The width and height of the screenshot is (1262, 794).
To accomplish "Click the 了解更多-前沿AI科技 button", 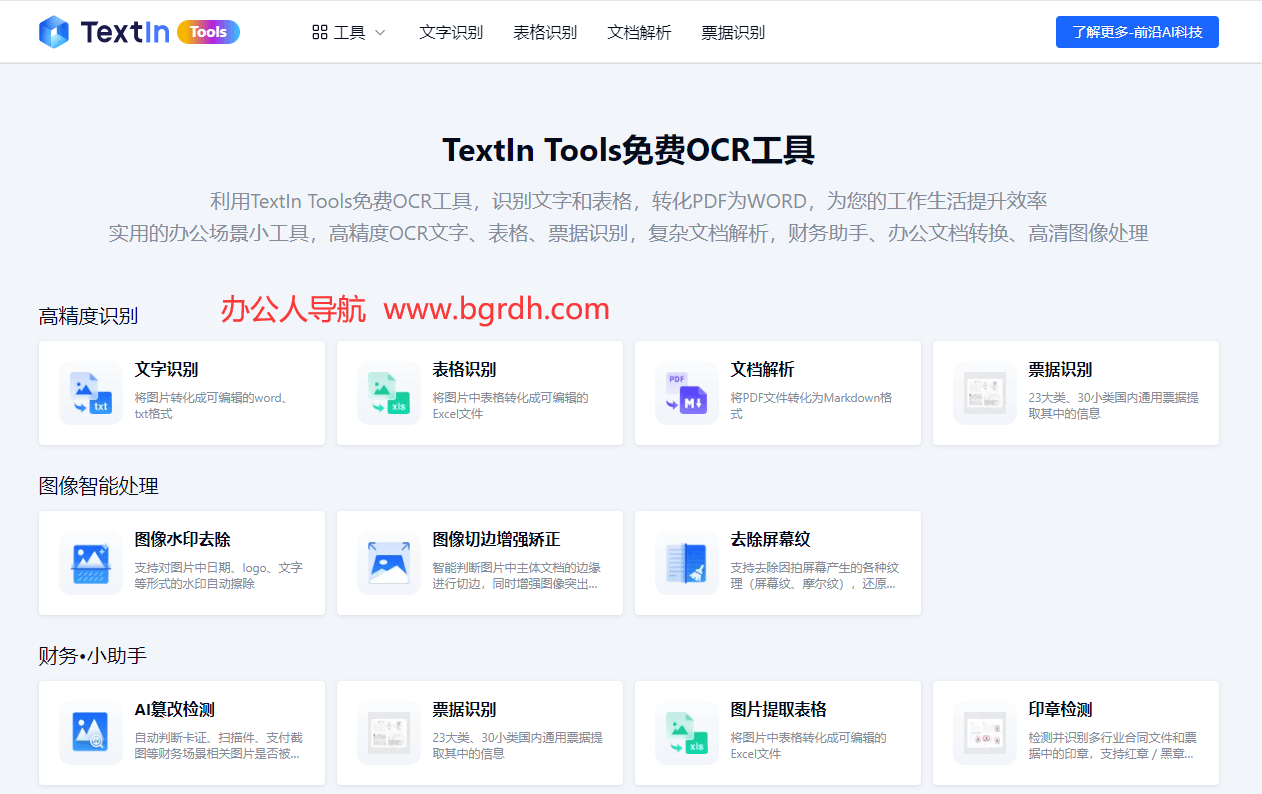I will [1137, 31].
